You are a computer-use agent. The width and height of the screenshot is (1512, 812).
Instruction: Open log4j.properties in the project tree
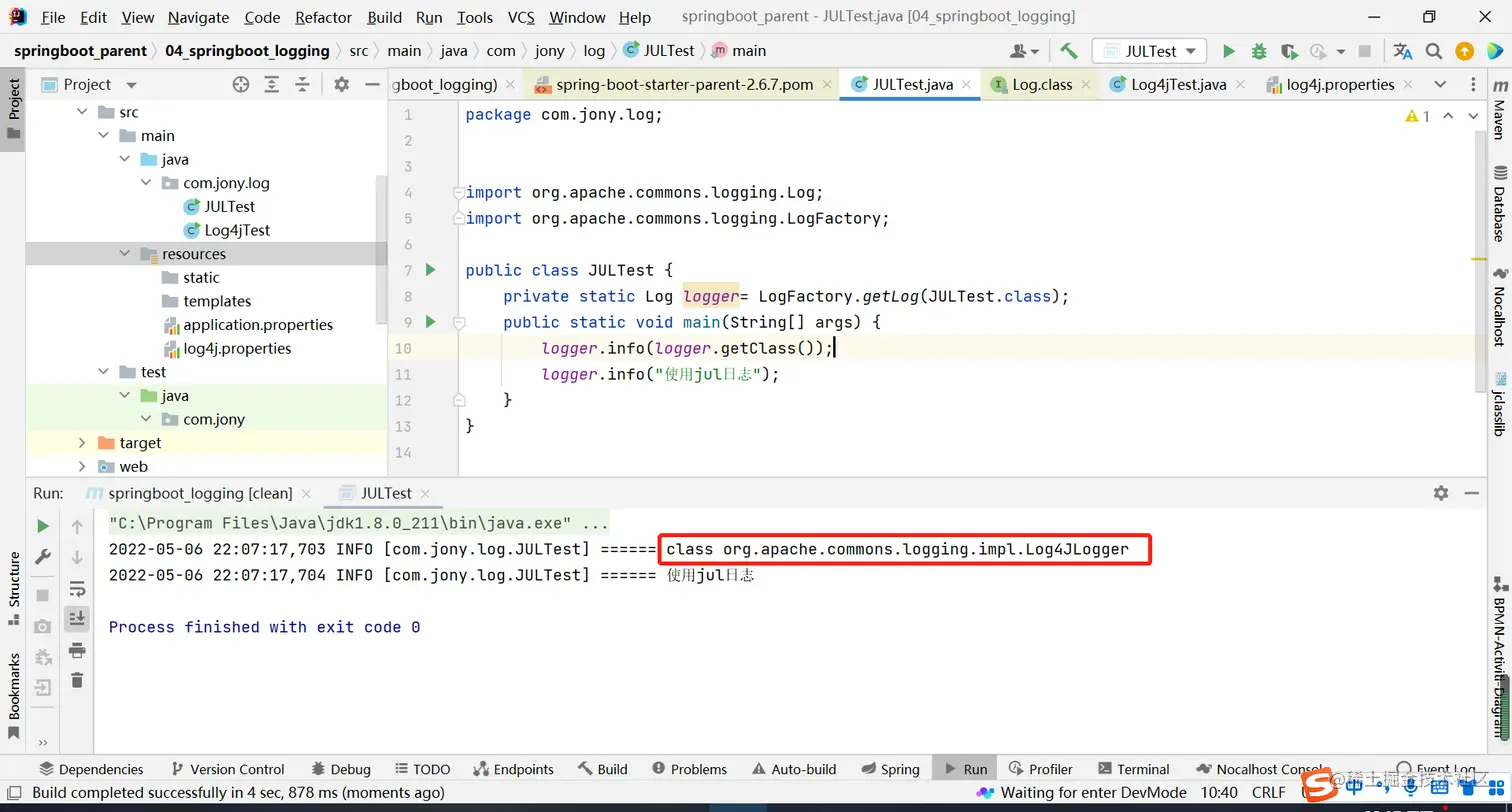(237, 348)
